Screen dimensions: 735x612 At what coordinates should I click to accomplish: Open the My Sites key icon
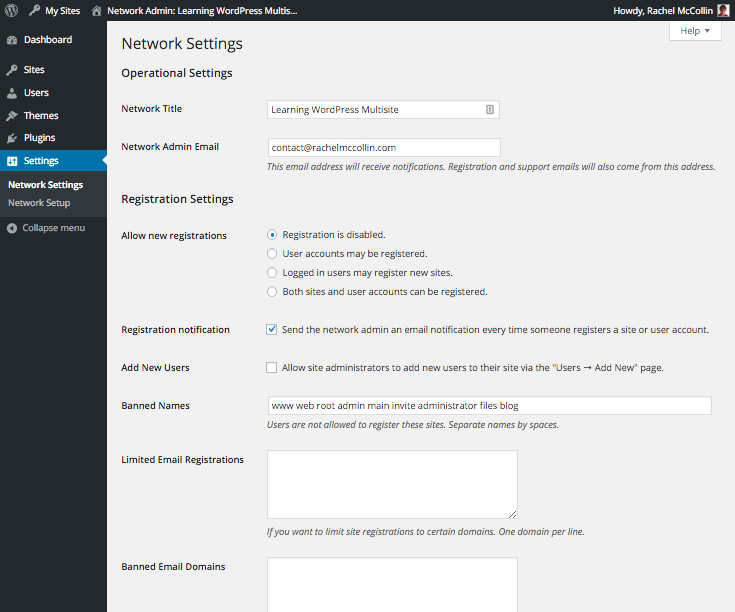coord(35,11)
